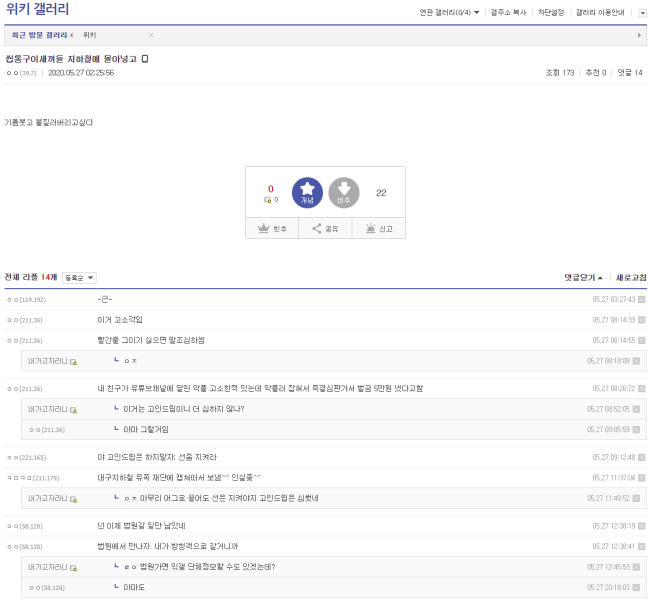The image size is (652, 600).
Task: Delete the comment at 05.27 08:14:33
Action: [642, 320]
